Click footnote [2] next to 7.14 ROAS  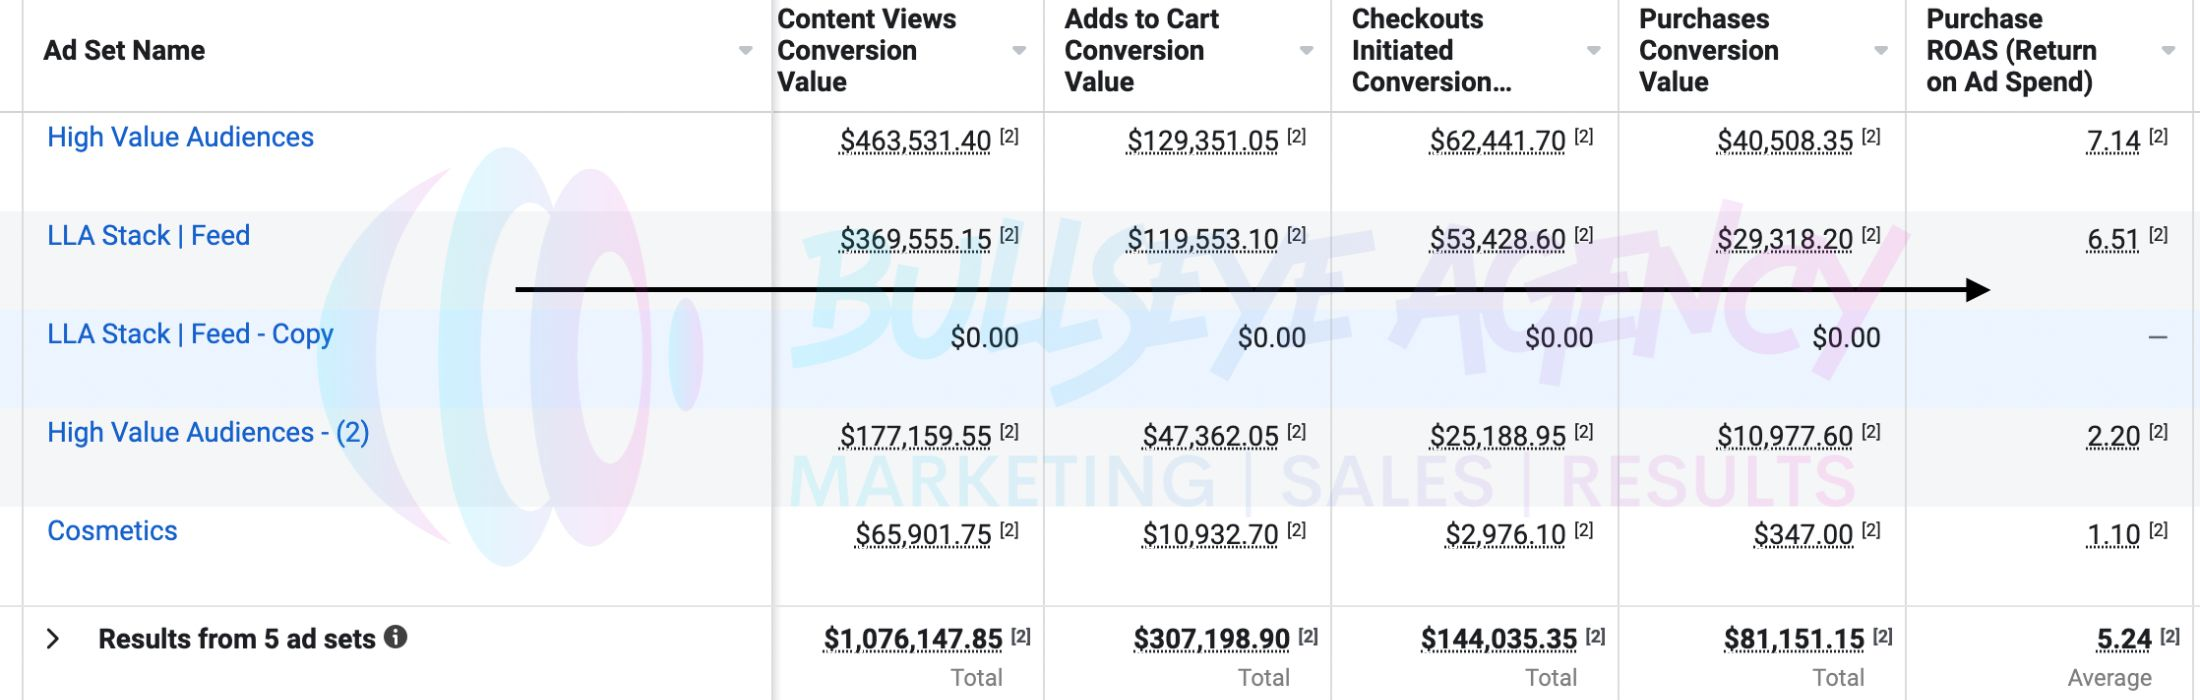2158,137
